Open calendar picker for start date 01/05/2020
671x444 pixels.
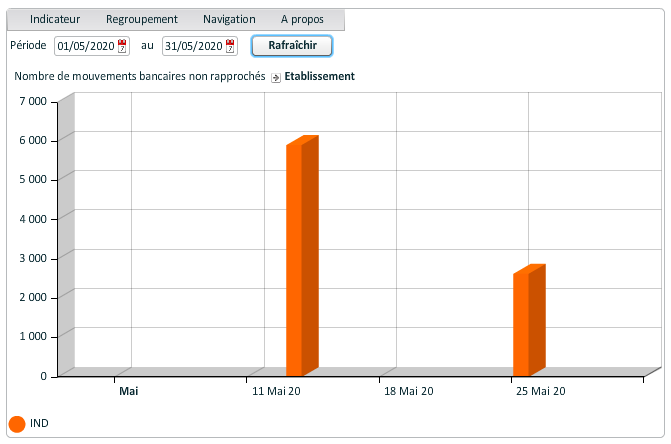tap(122, 46)
